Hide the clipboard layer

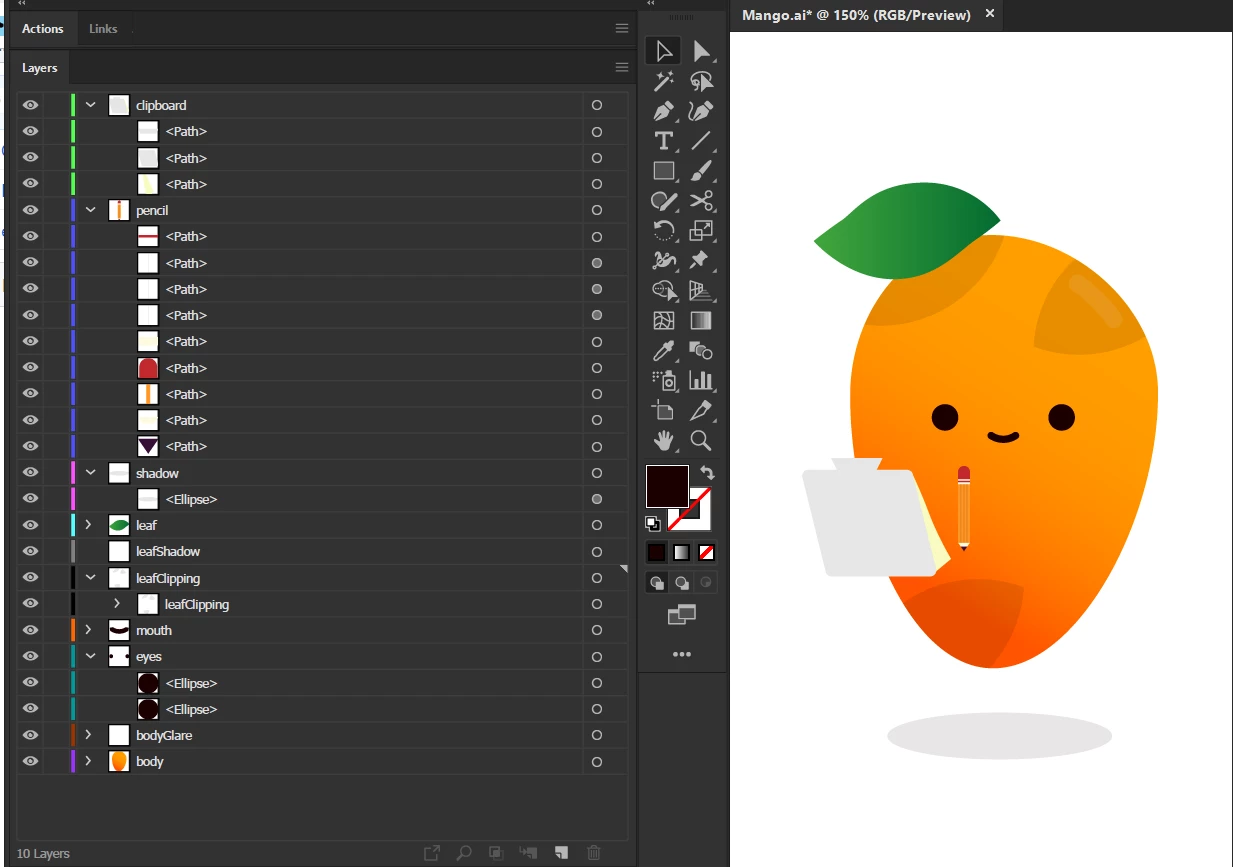tap(30, 105)
